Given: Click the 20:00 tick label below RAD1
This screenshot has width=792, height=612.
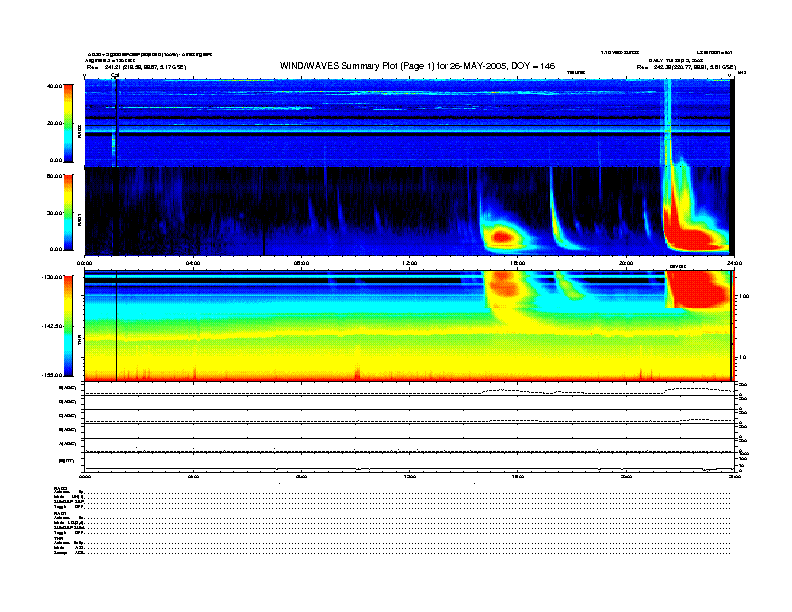Looking at the screenshot, I should coord(626,263).
